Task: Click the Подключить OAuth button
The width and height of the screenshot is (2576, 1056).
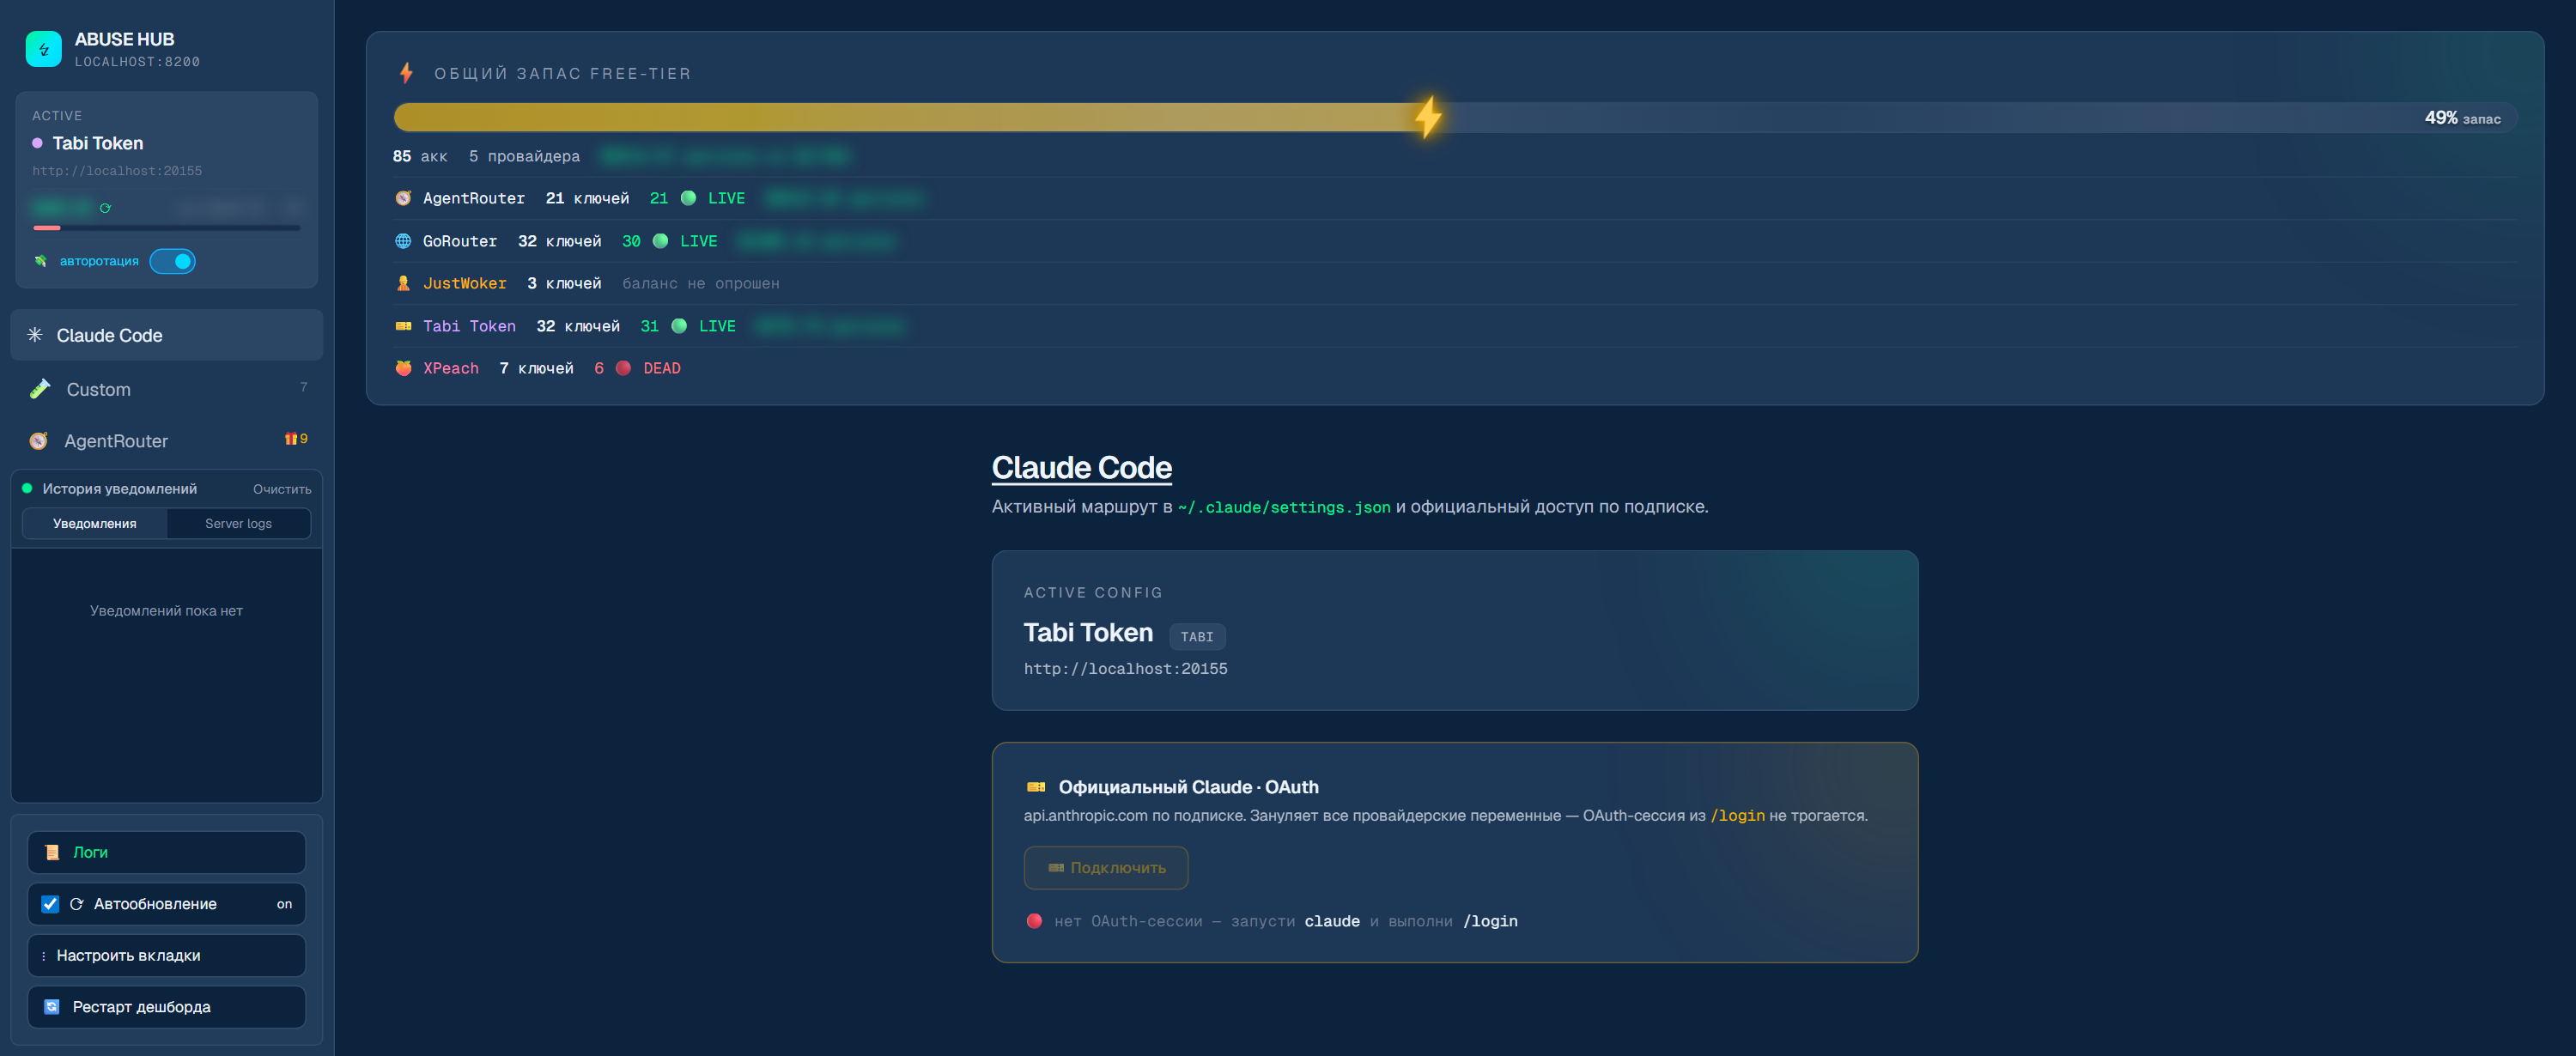Action: click(1106, 868)
